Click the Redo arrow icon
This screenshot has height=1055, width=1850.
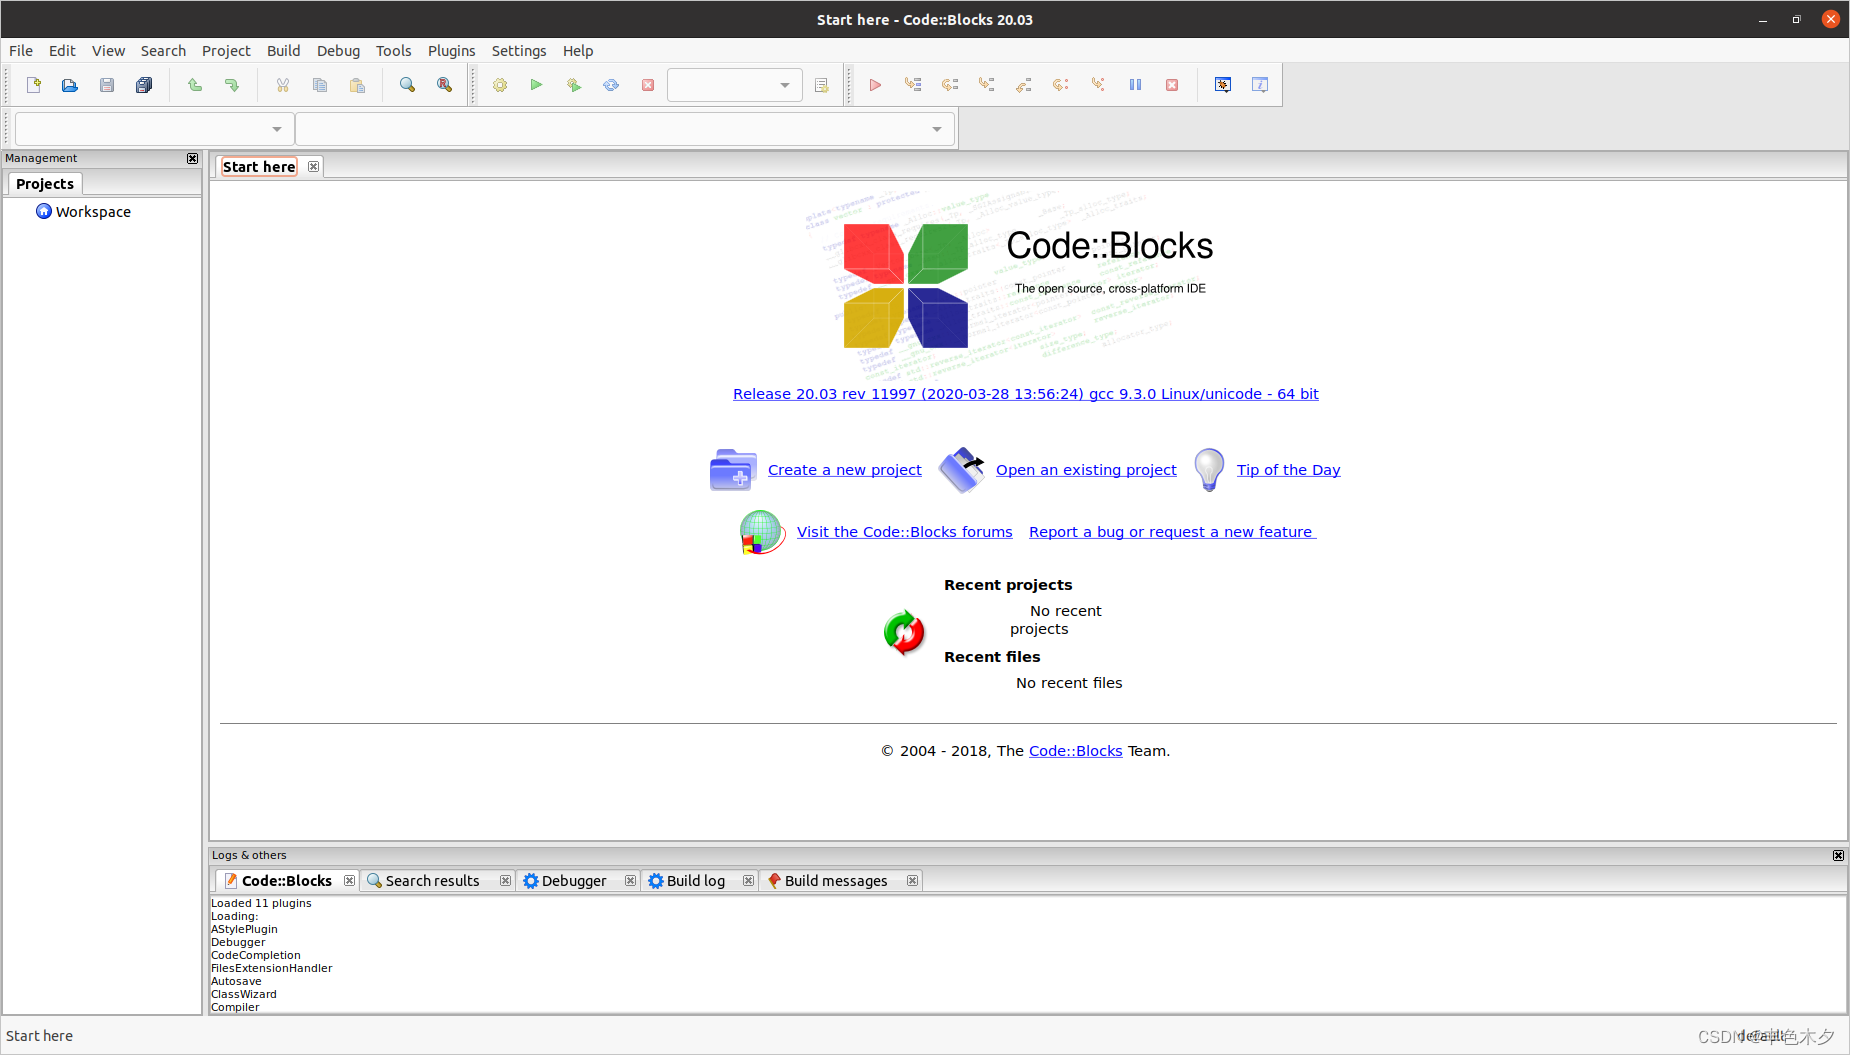(232, 85)
